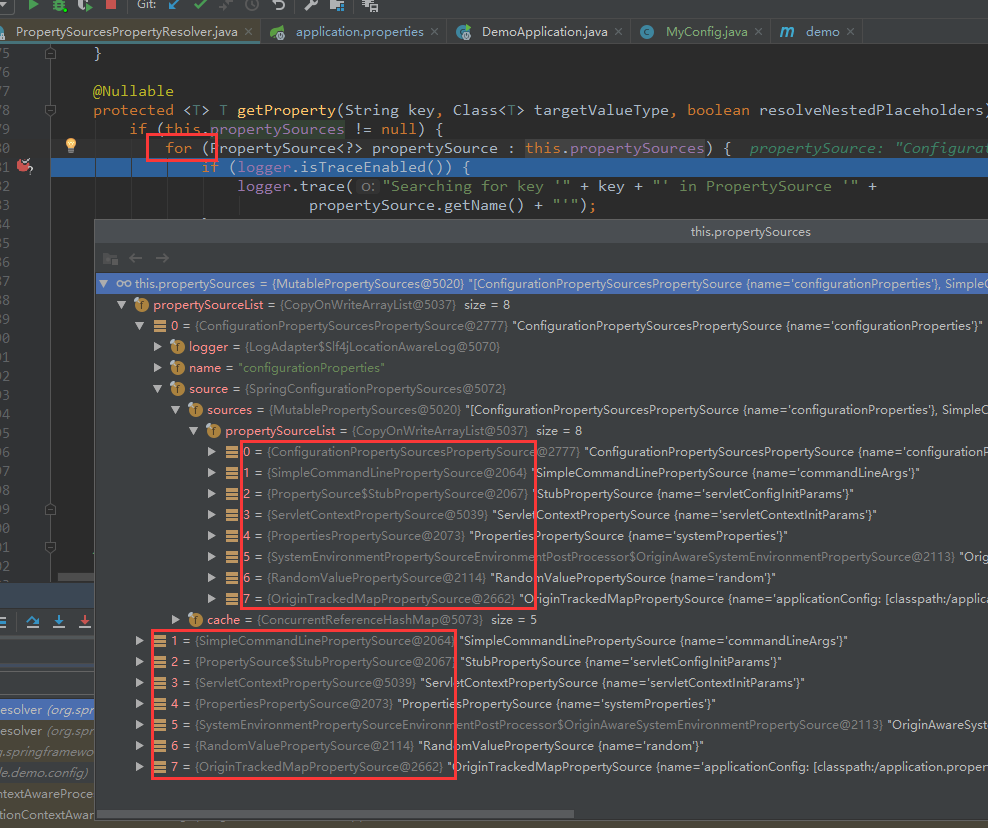The width and height of the screenshot is (988, 828).
Task: Collapse the top propertySourceList size 8 node
Action: tap(122, 305)
